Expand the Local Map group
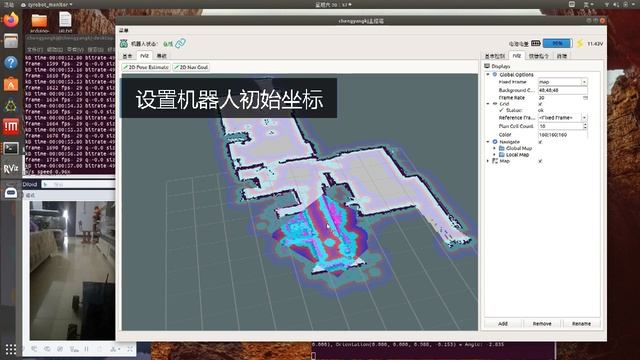 pyautogui.click(x=495, y=155)
